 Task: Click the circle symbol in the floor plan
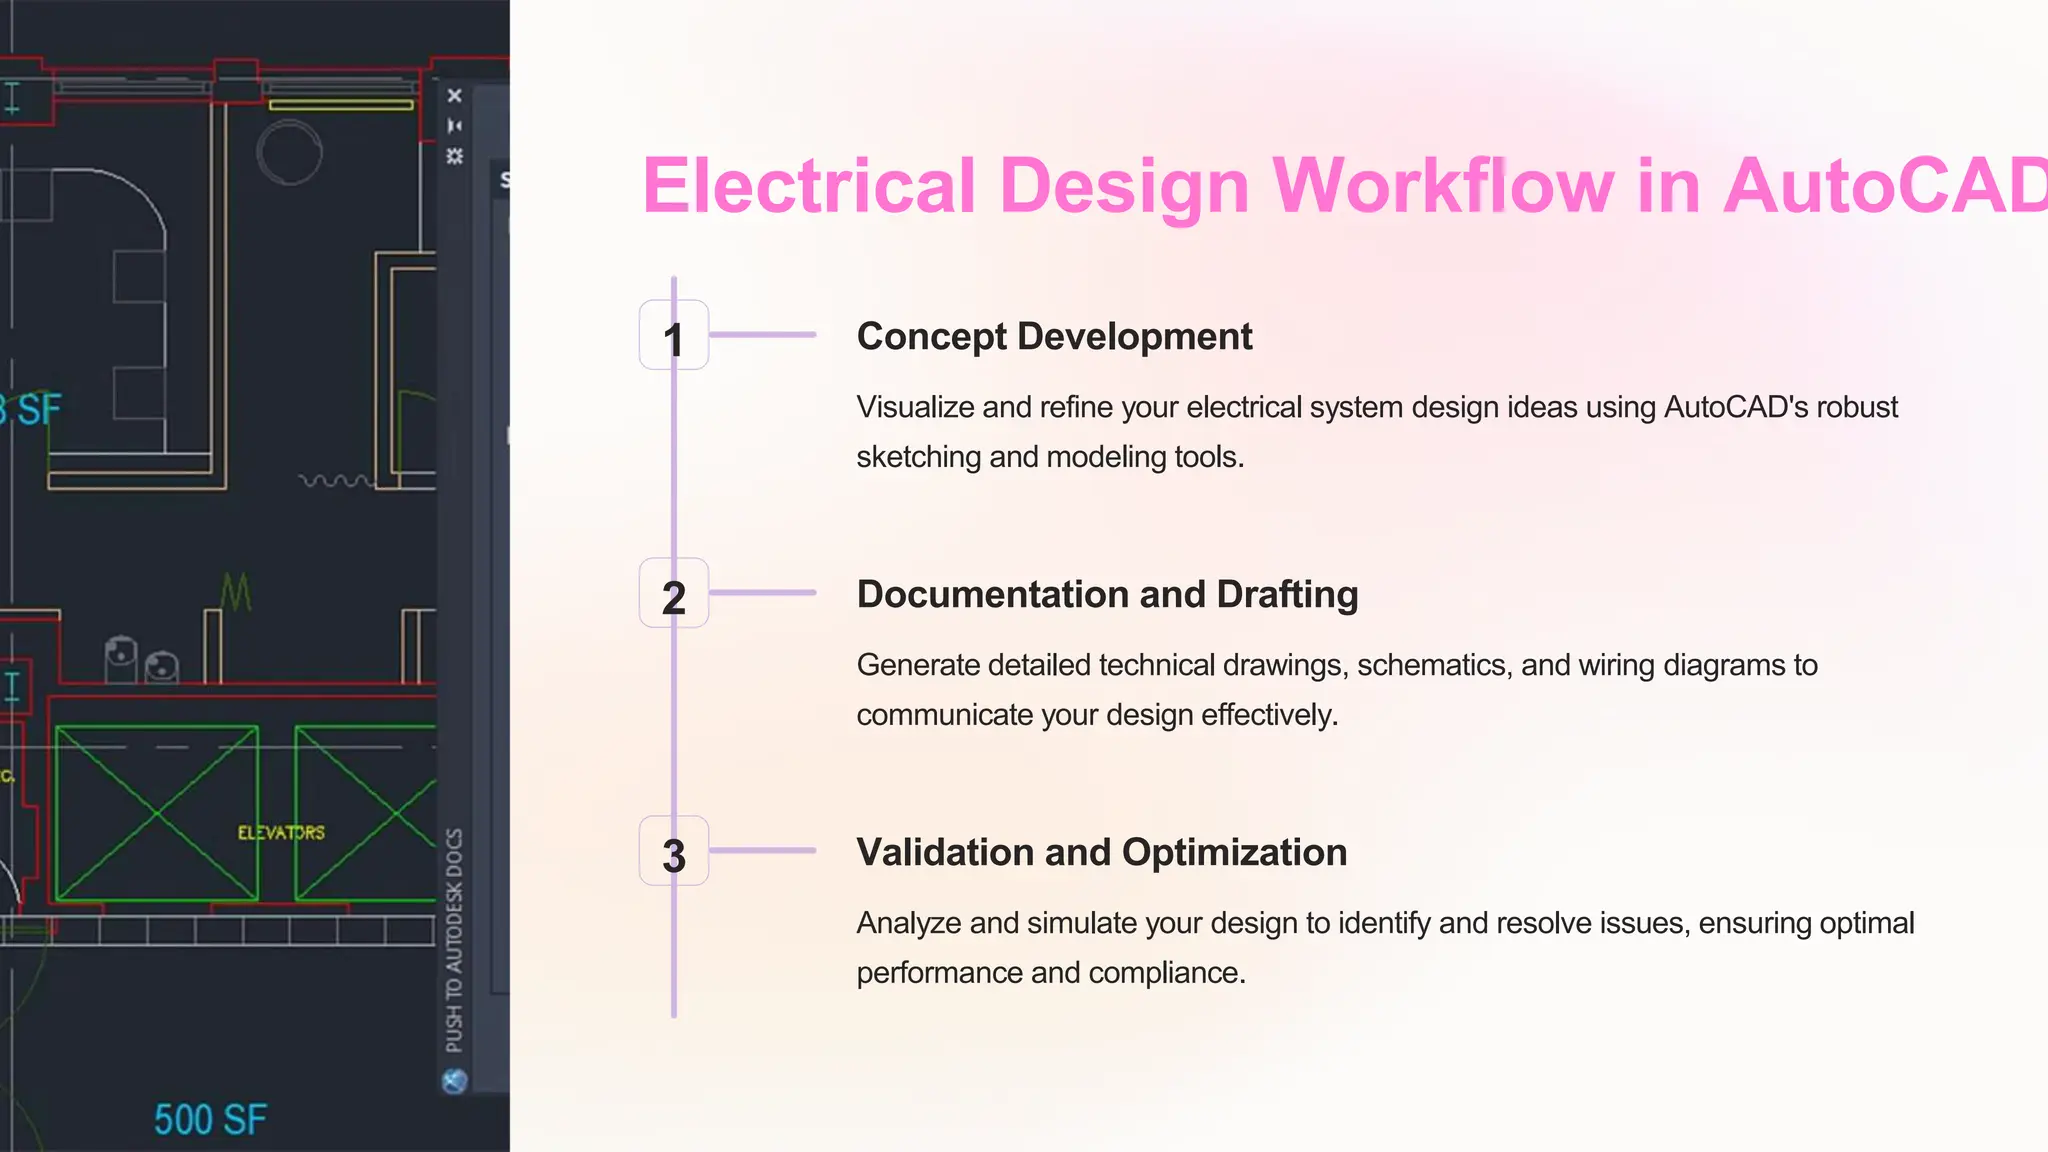tap(290, 153)
